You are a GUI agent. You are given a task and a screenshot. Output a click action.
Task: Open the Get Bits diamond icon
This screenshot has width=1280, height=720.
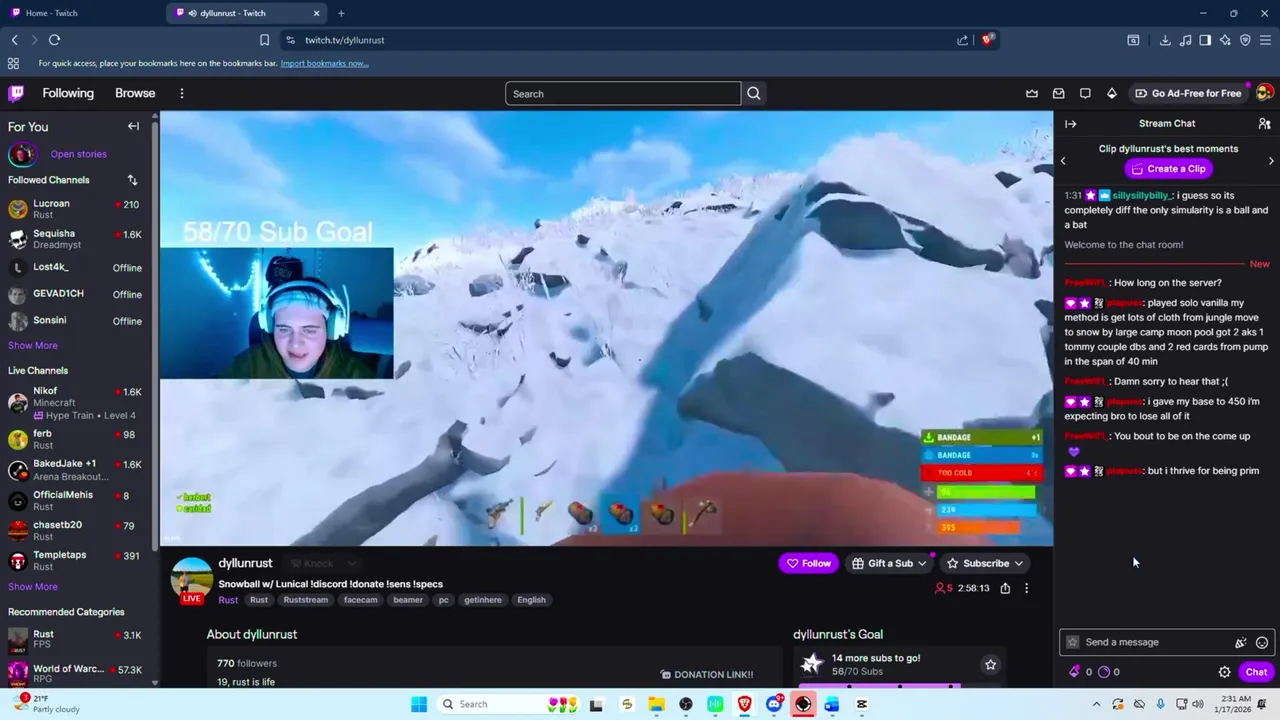coord(1112,93)
